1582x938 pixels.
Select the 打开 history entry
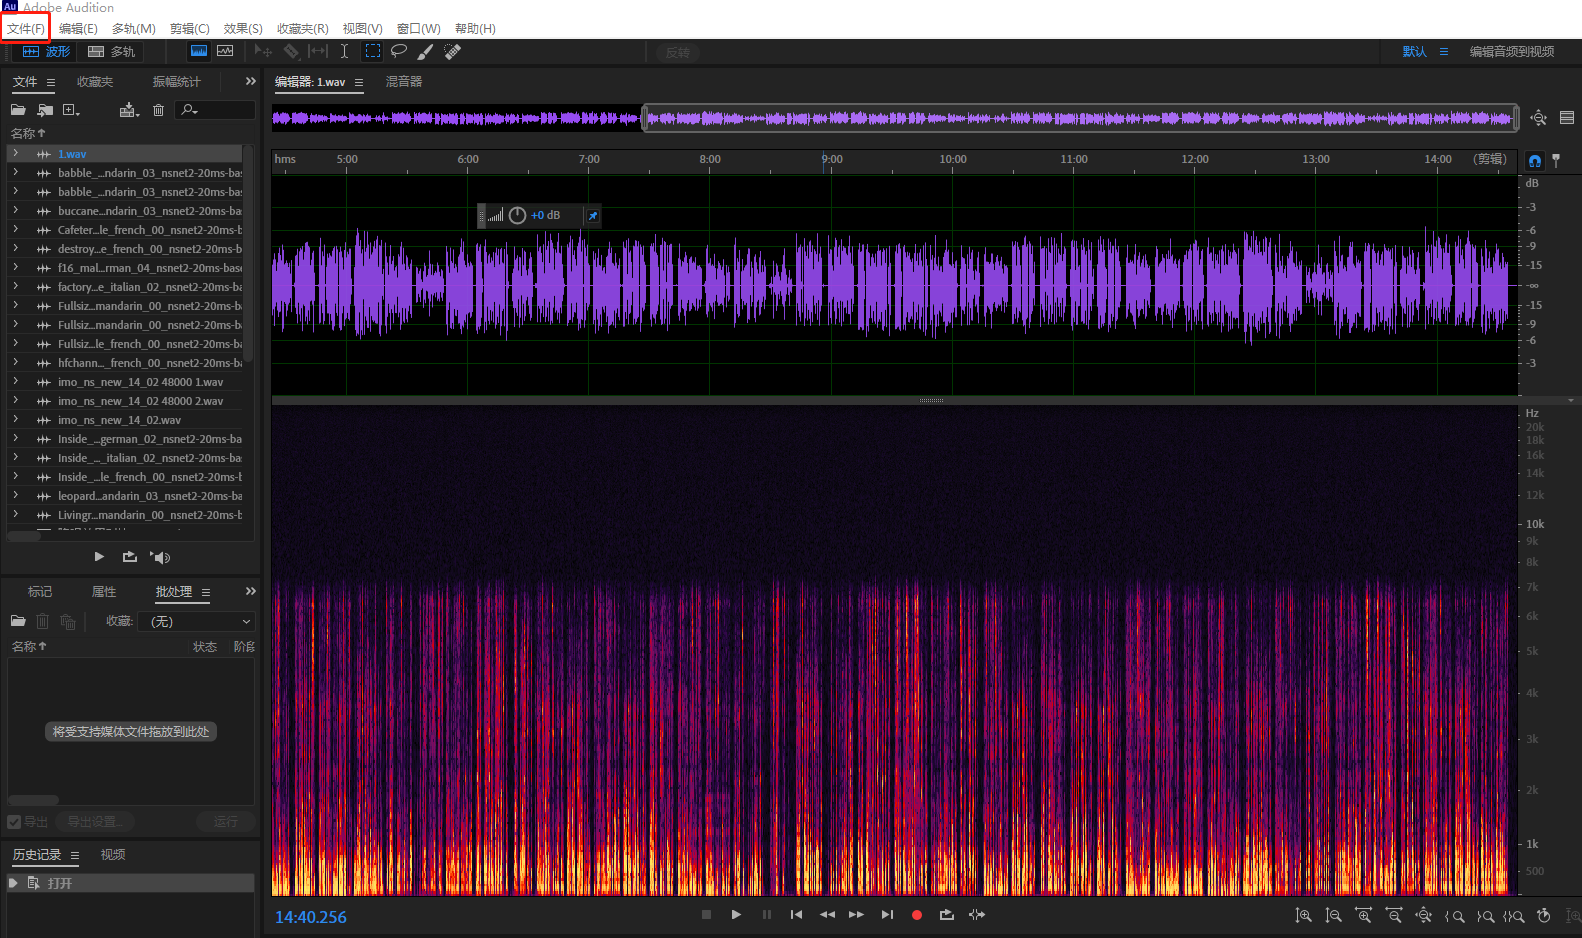[130, 883]
